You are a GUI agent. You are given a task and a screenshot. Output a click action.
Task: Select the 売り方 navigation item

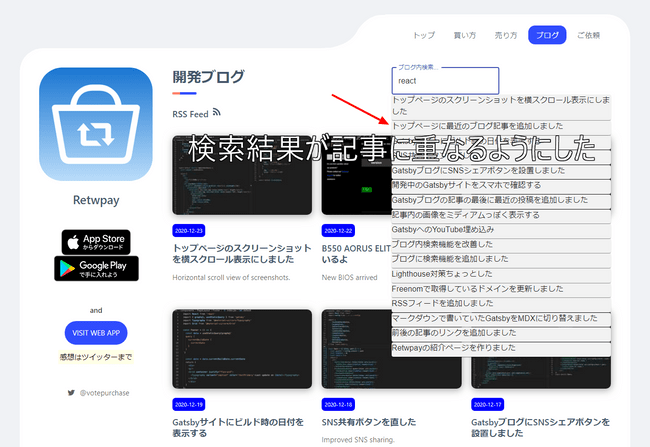coord(506,35)
